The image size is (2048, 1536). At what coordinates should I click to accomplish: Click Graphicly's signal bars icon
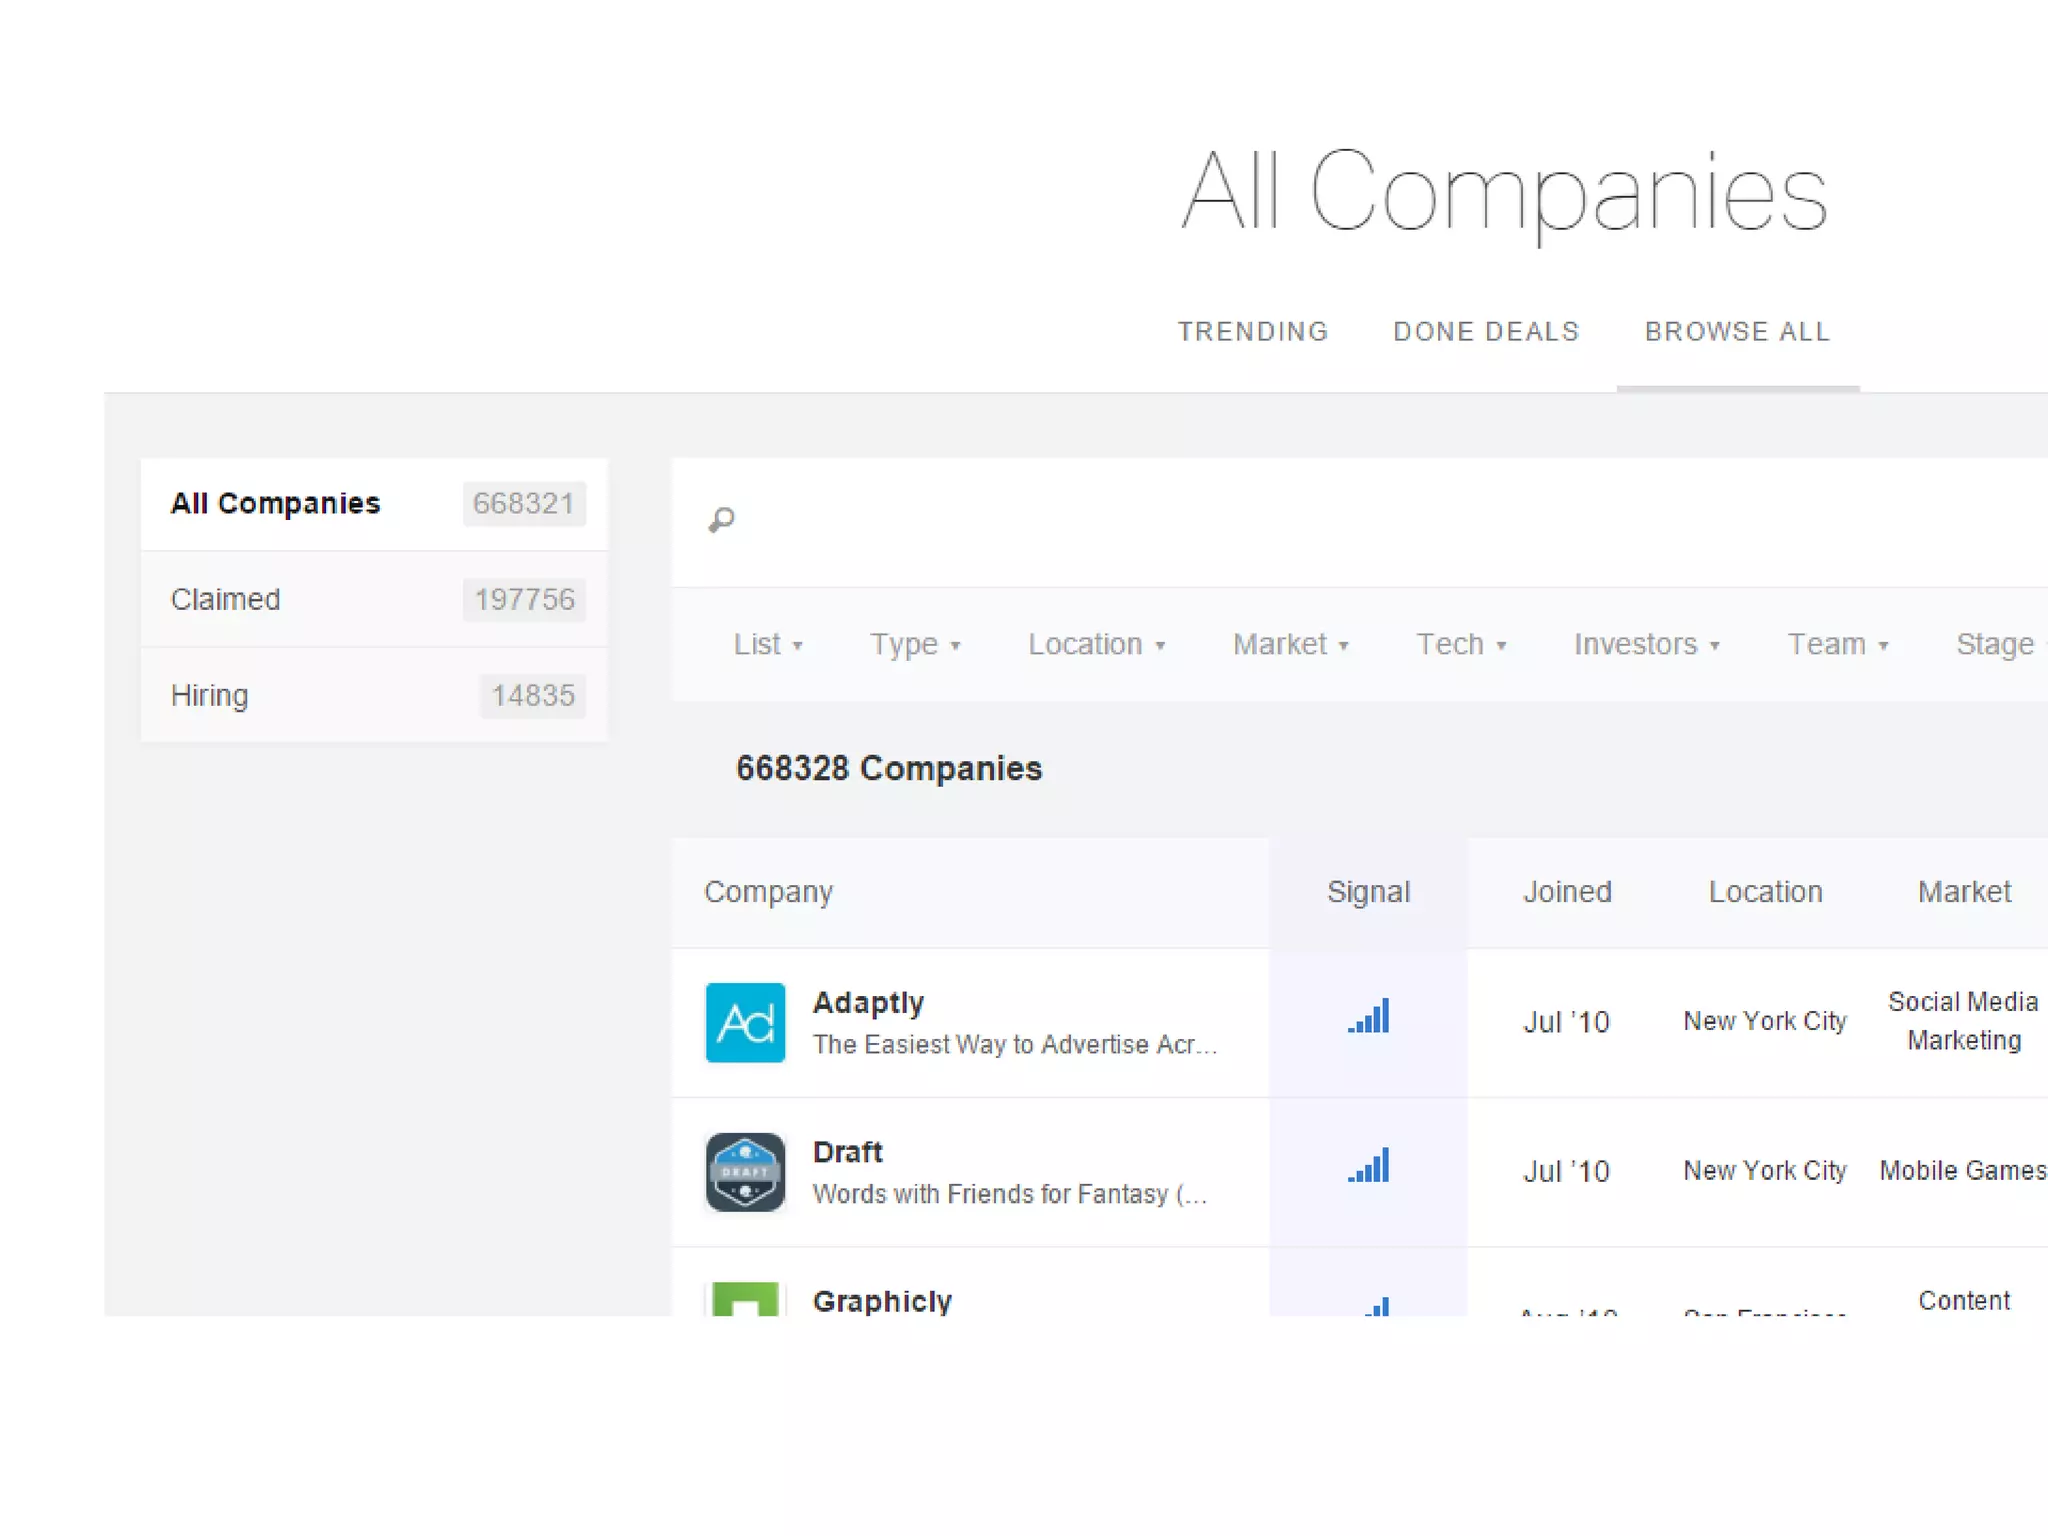tap(1377, 1306)
